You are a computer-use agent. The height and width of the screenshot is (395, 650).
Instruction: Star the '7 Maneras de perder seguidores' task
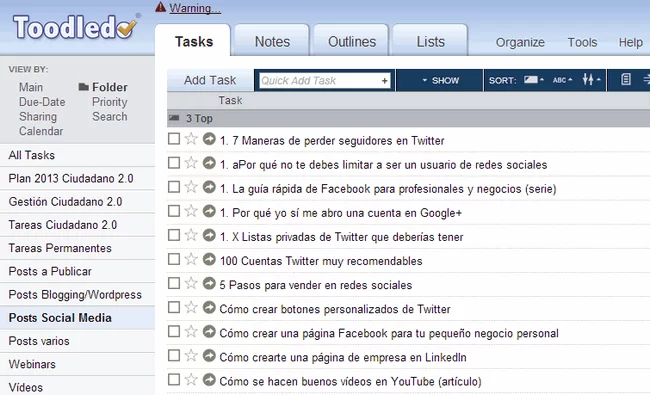pyautogui.click(x=191, y=138)
